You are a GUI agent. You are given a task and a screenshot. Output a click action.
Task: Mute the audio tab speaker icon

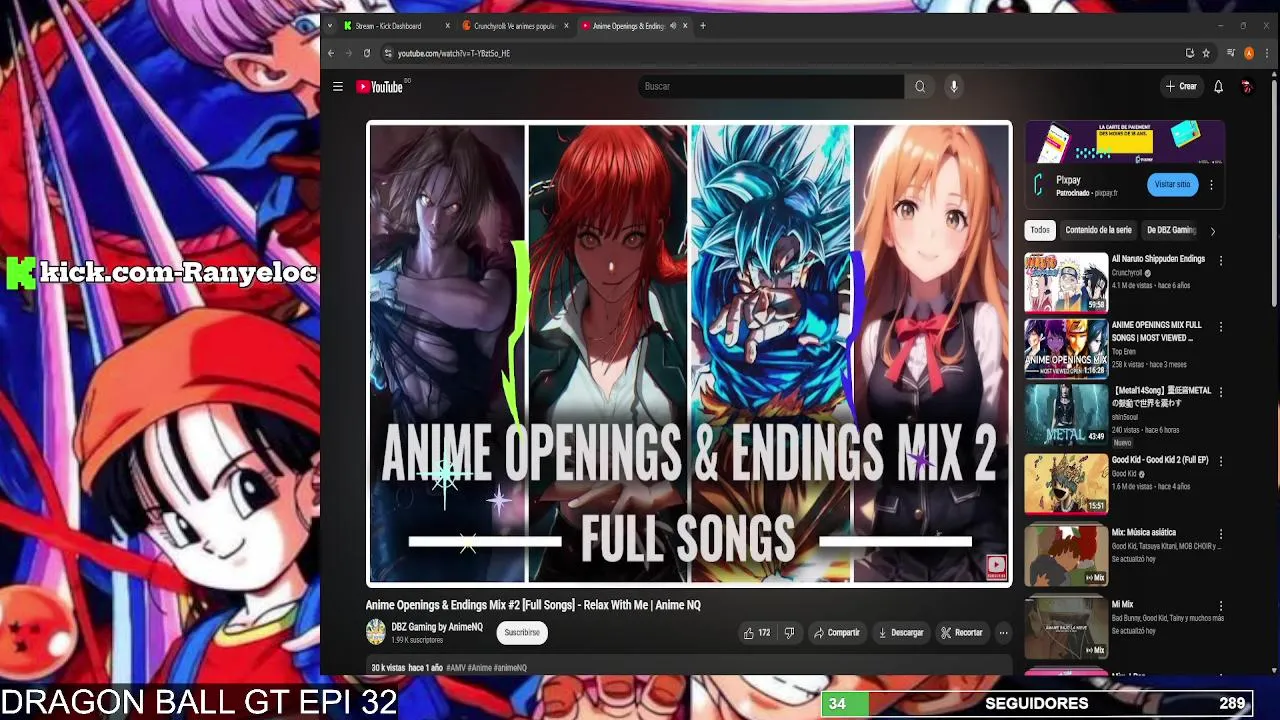tap(673, 26)
